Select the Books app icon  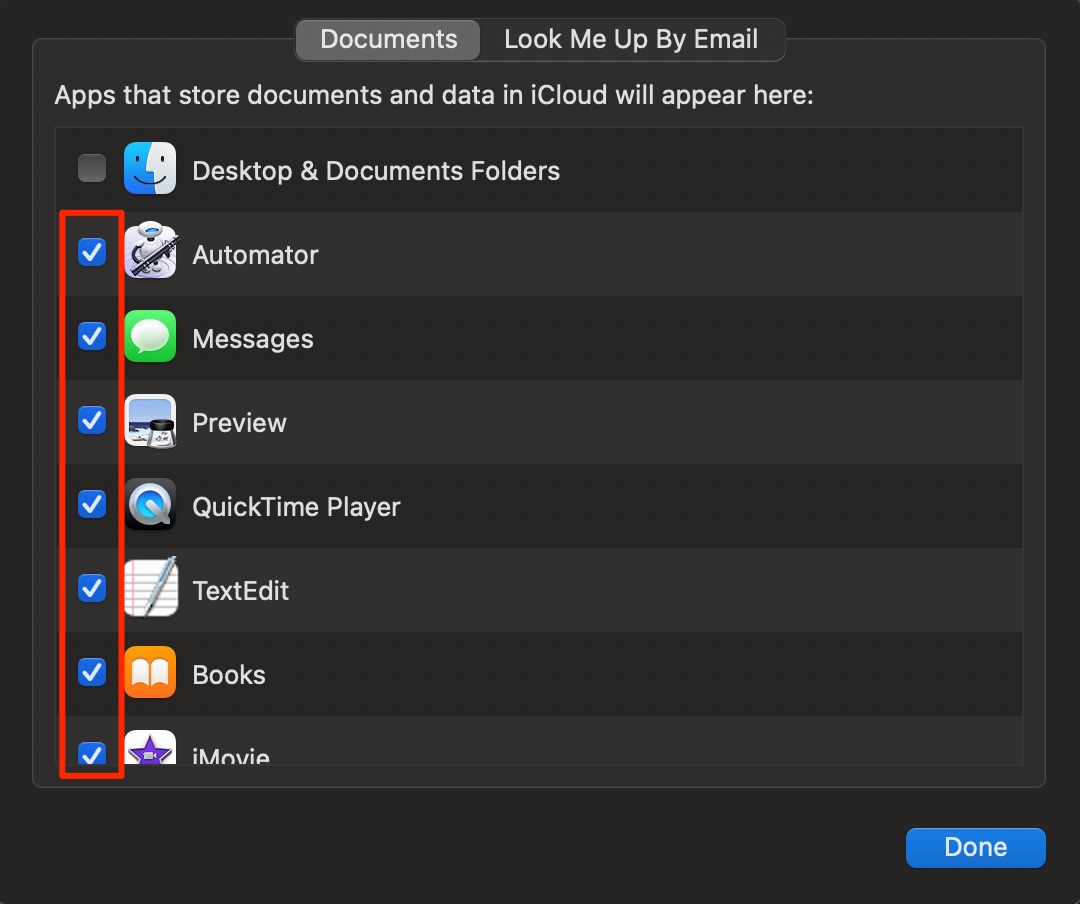tap(150, 673)
